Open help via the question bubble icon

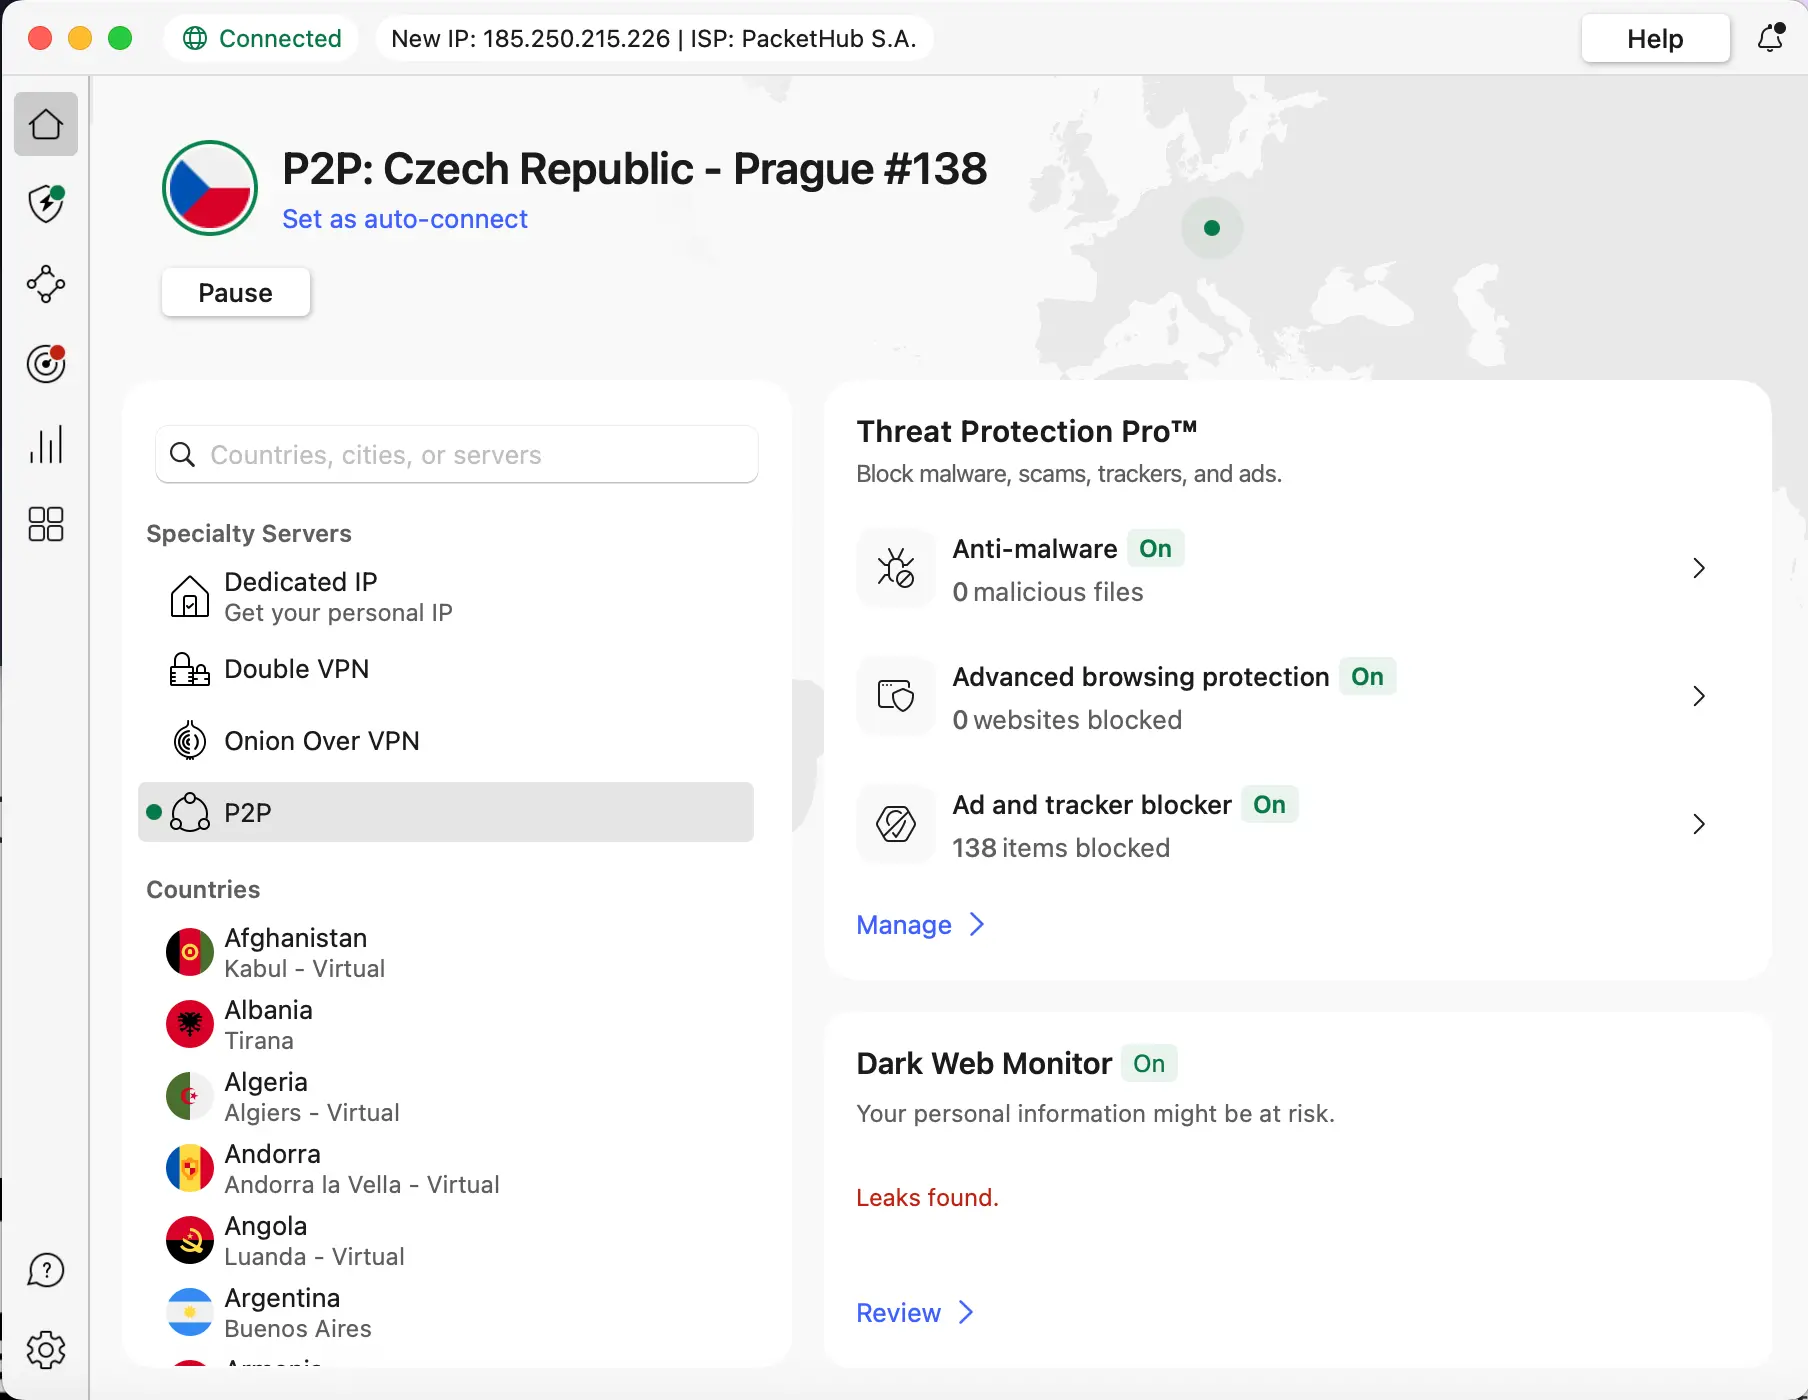45,1270
